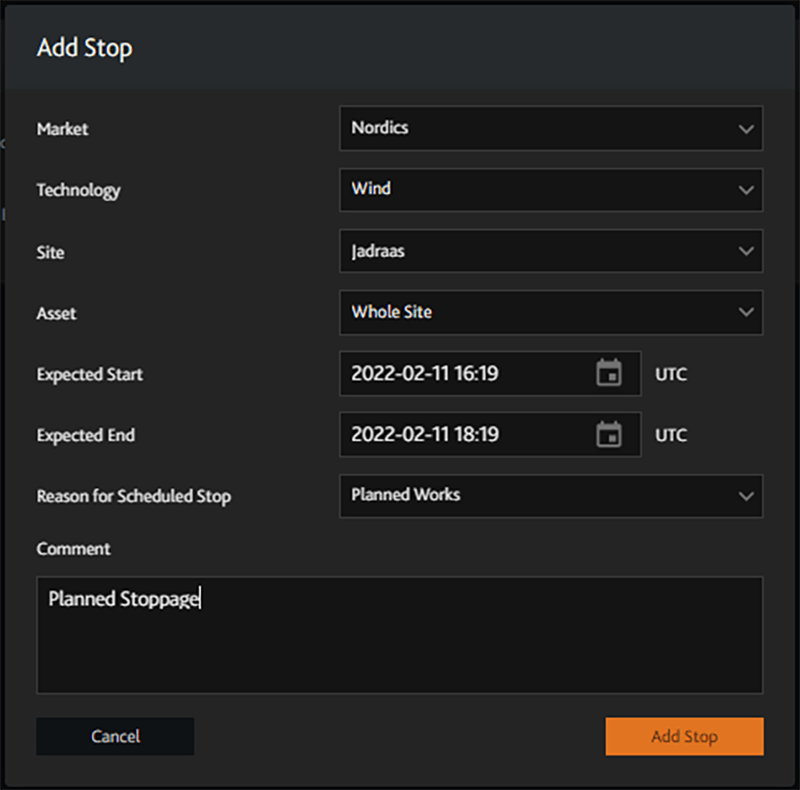Expand the Technology dropdown showing Wind
The height and width of the screenshot is (790, 800).
(540, 190)
